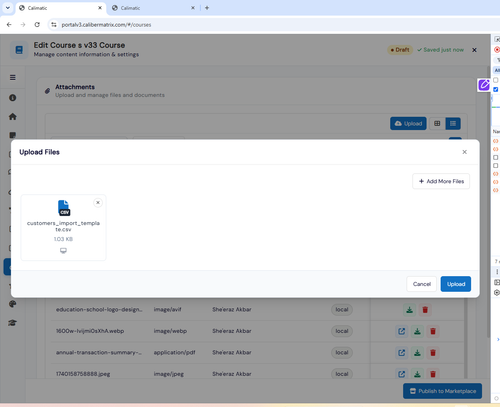The height and width of the screenshot is (407, 500).
Task: Click the local badge in the webp row
Action: coord(342,331)
